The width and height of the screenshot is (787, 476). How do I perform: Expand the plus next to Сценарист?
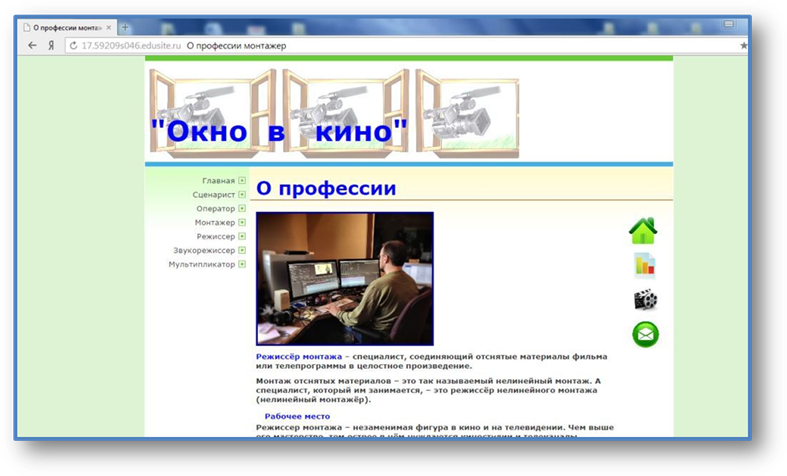242,194
